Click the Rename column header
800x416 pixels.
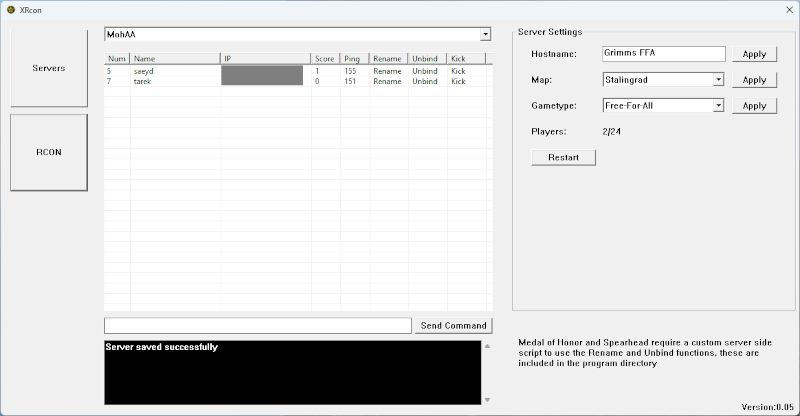coord(388,59)
